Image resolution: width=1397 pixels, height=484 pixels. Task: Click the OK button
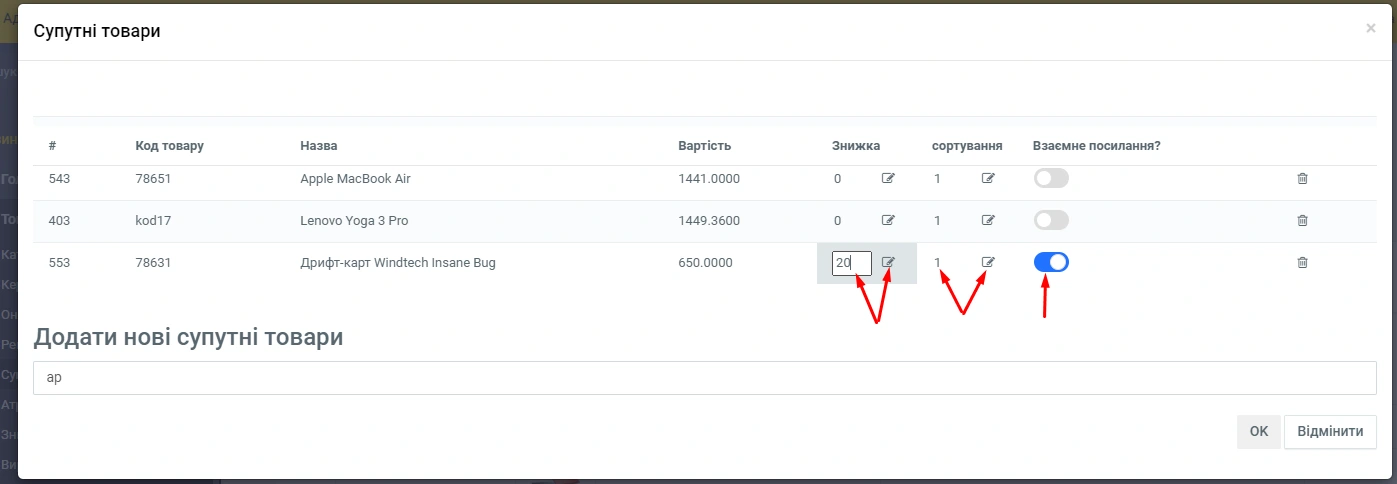tap(1258, 432)
